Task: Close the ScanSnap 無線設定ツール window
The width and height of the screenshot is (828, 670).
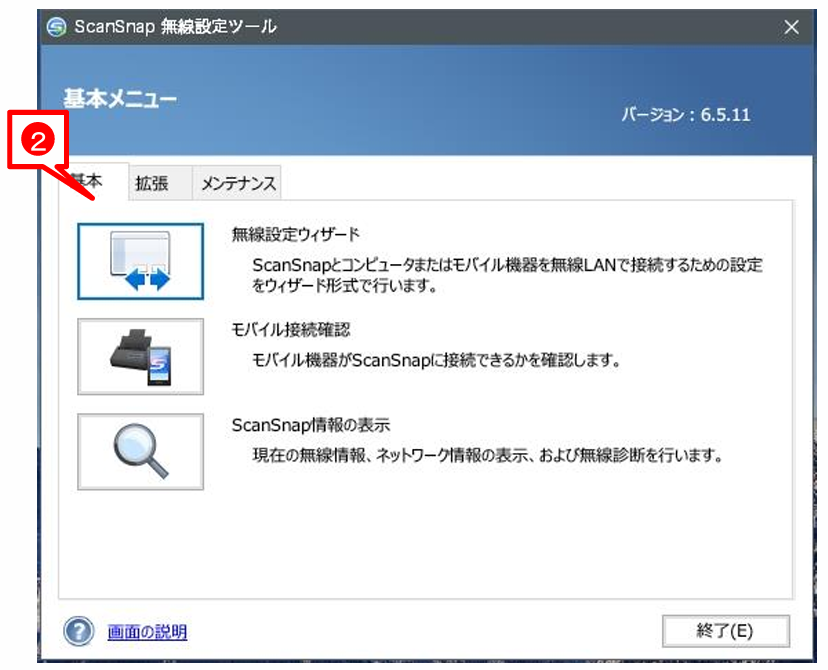Action: tap(791, 27)
